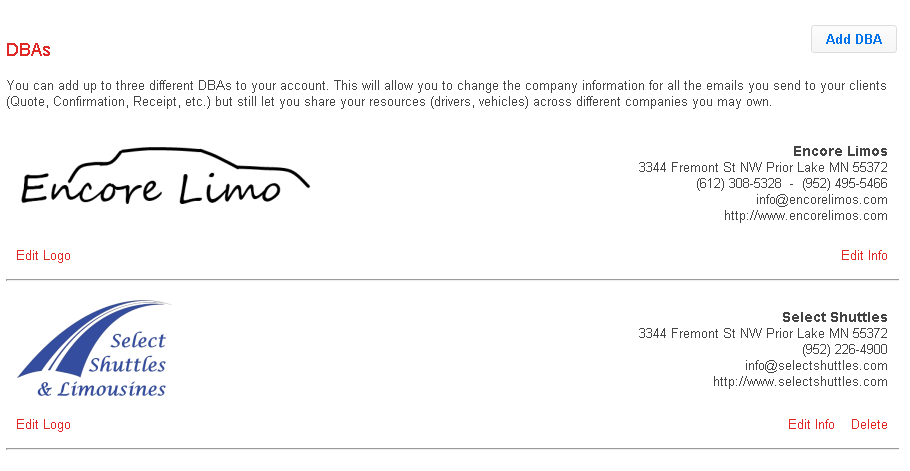Click the red DBAs heading
This screenshot has height=471, width=910.
tap(28, 49)
